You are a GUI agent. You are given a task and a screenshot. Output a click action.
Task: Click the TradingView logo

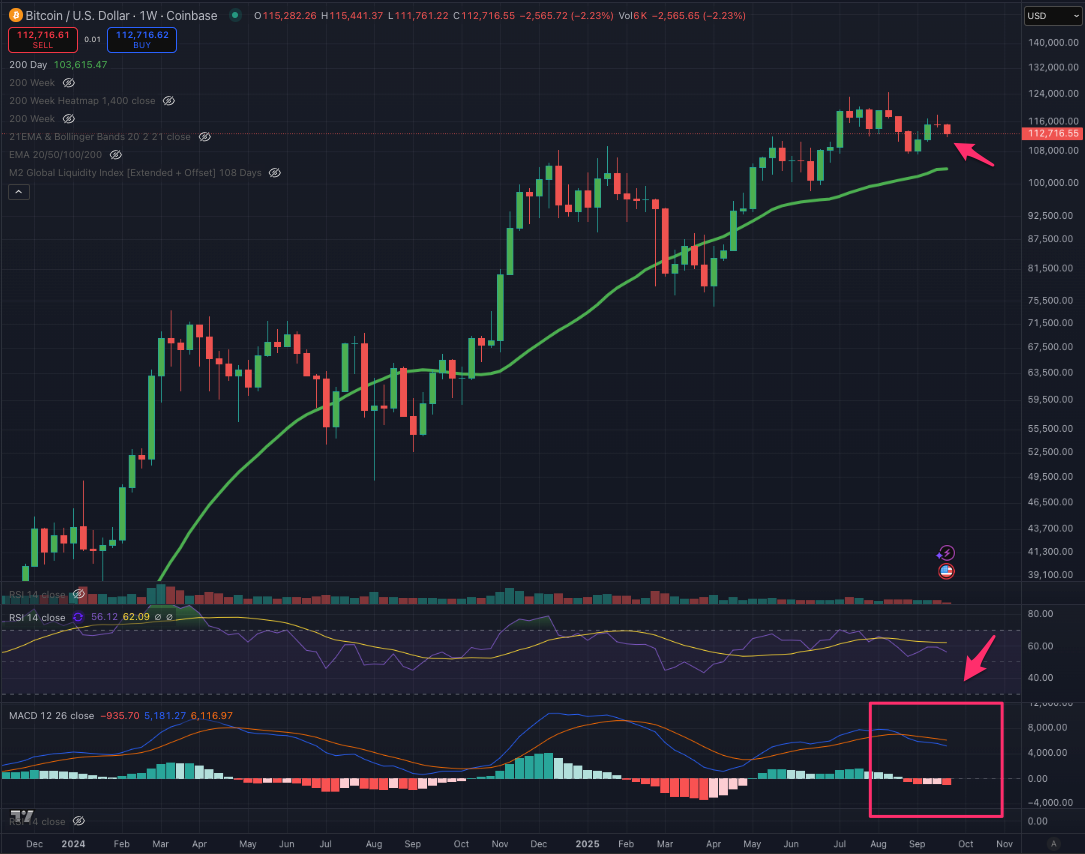pos(21,817)
